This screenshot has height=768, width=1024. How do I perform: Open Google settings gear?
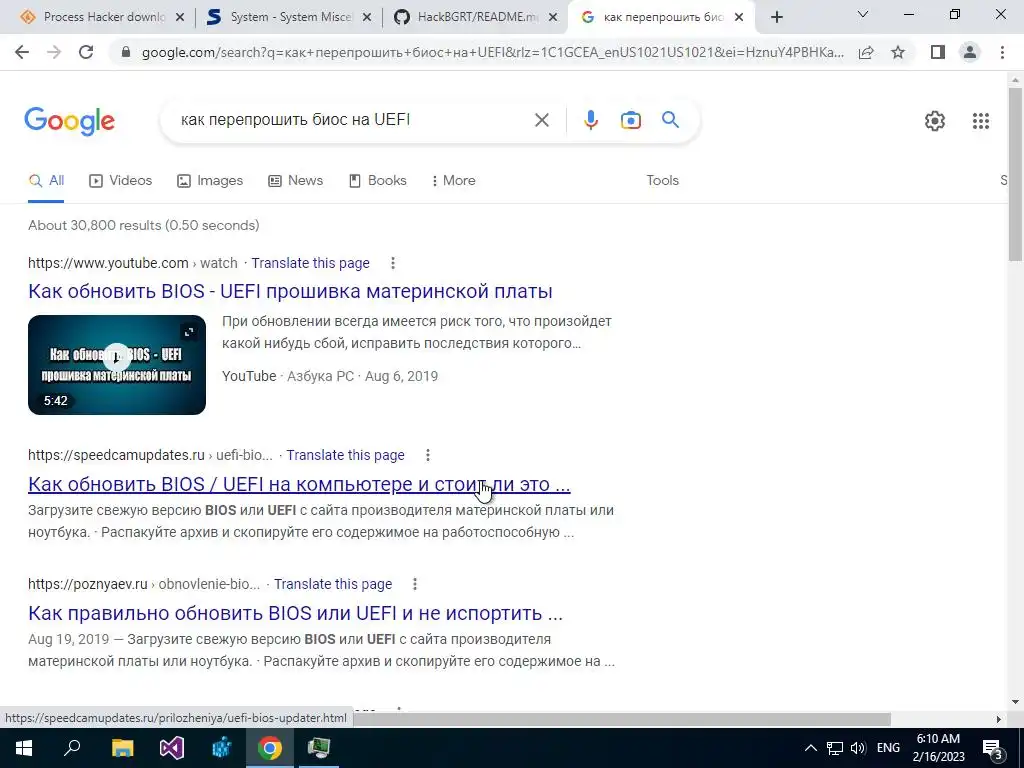(x=935, y=121)
